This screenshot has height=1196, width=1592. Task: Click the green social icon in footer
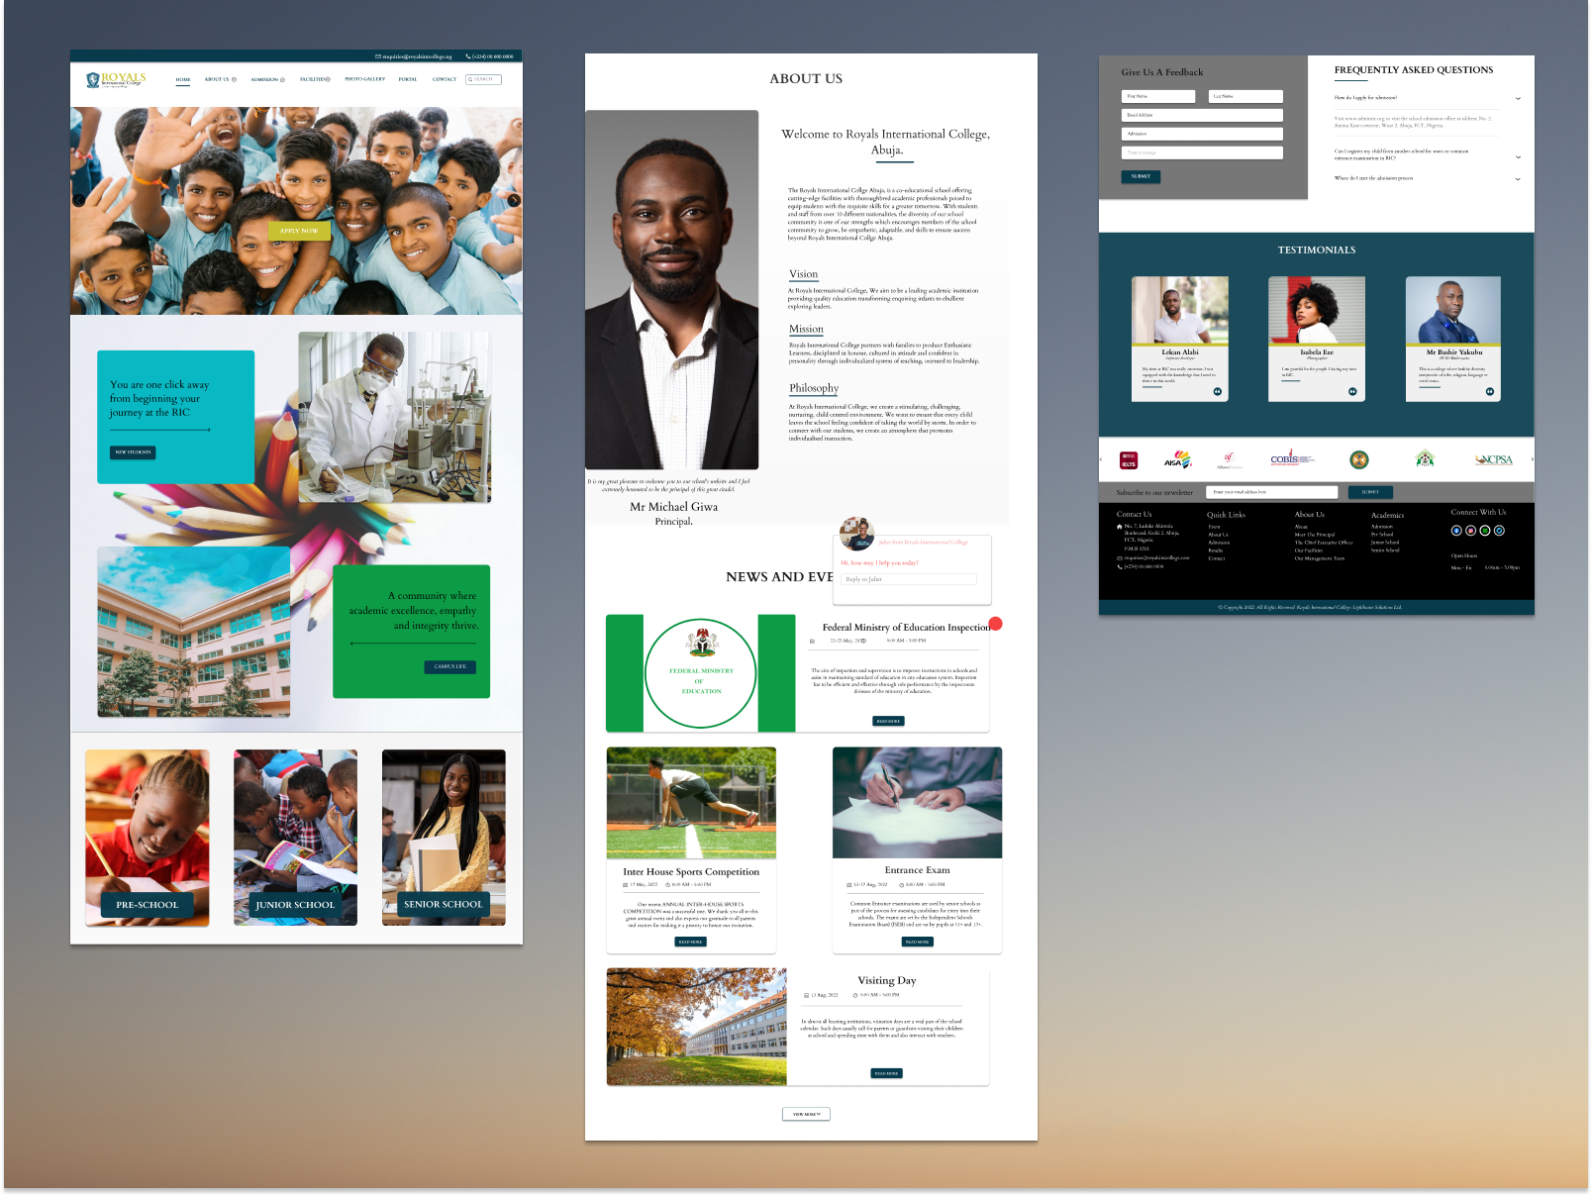1485,531
